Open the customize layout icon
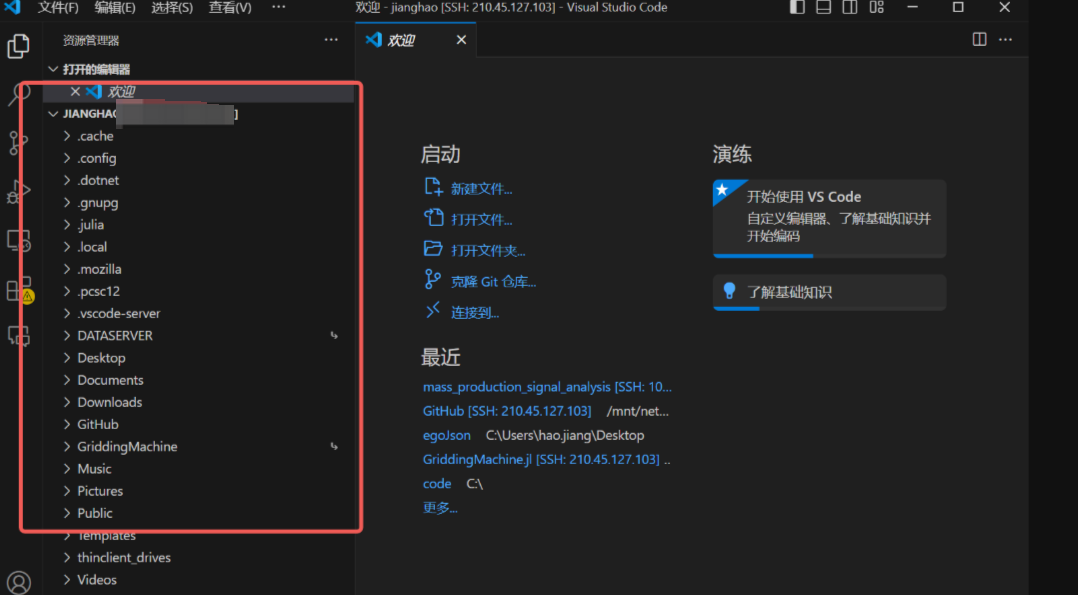 coord(877,8)
